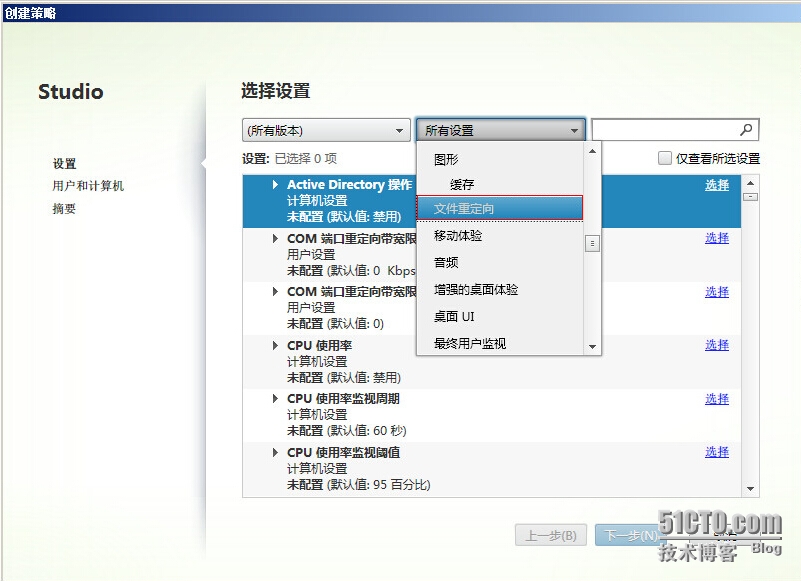
Task: Collapse the 所有设置 category dropdown
Action: (501, 130)
